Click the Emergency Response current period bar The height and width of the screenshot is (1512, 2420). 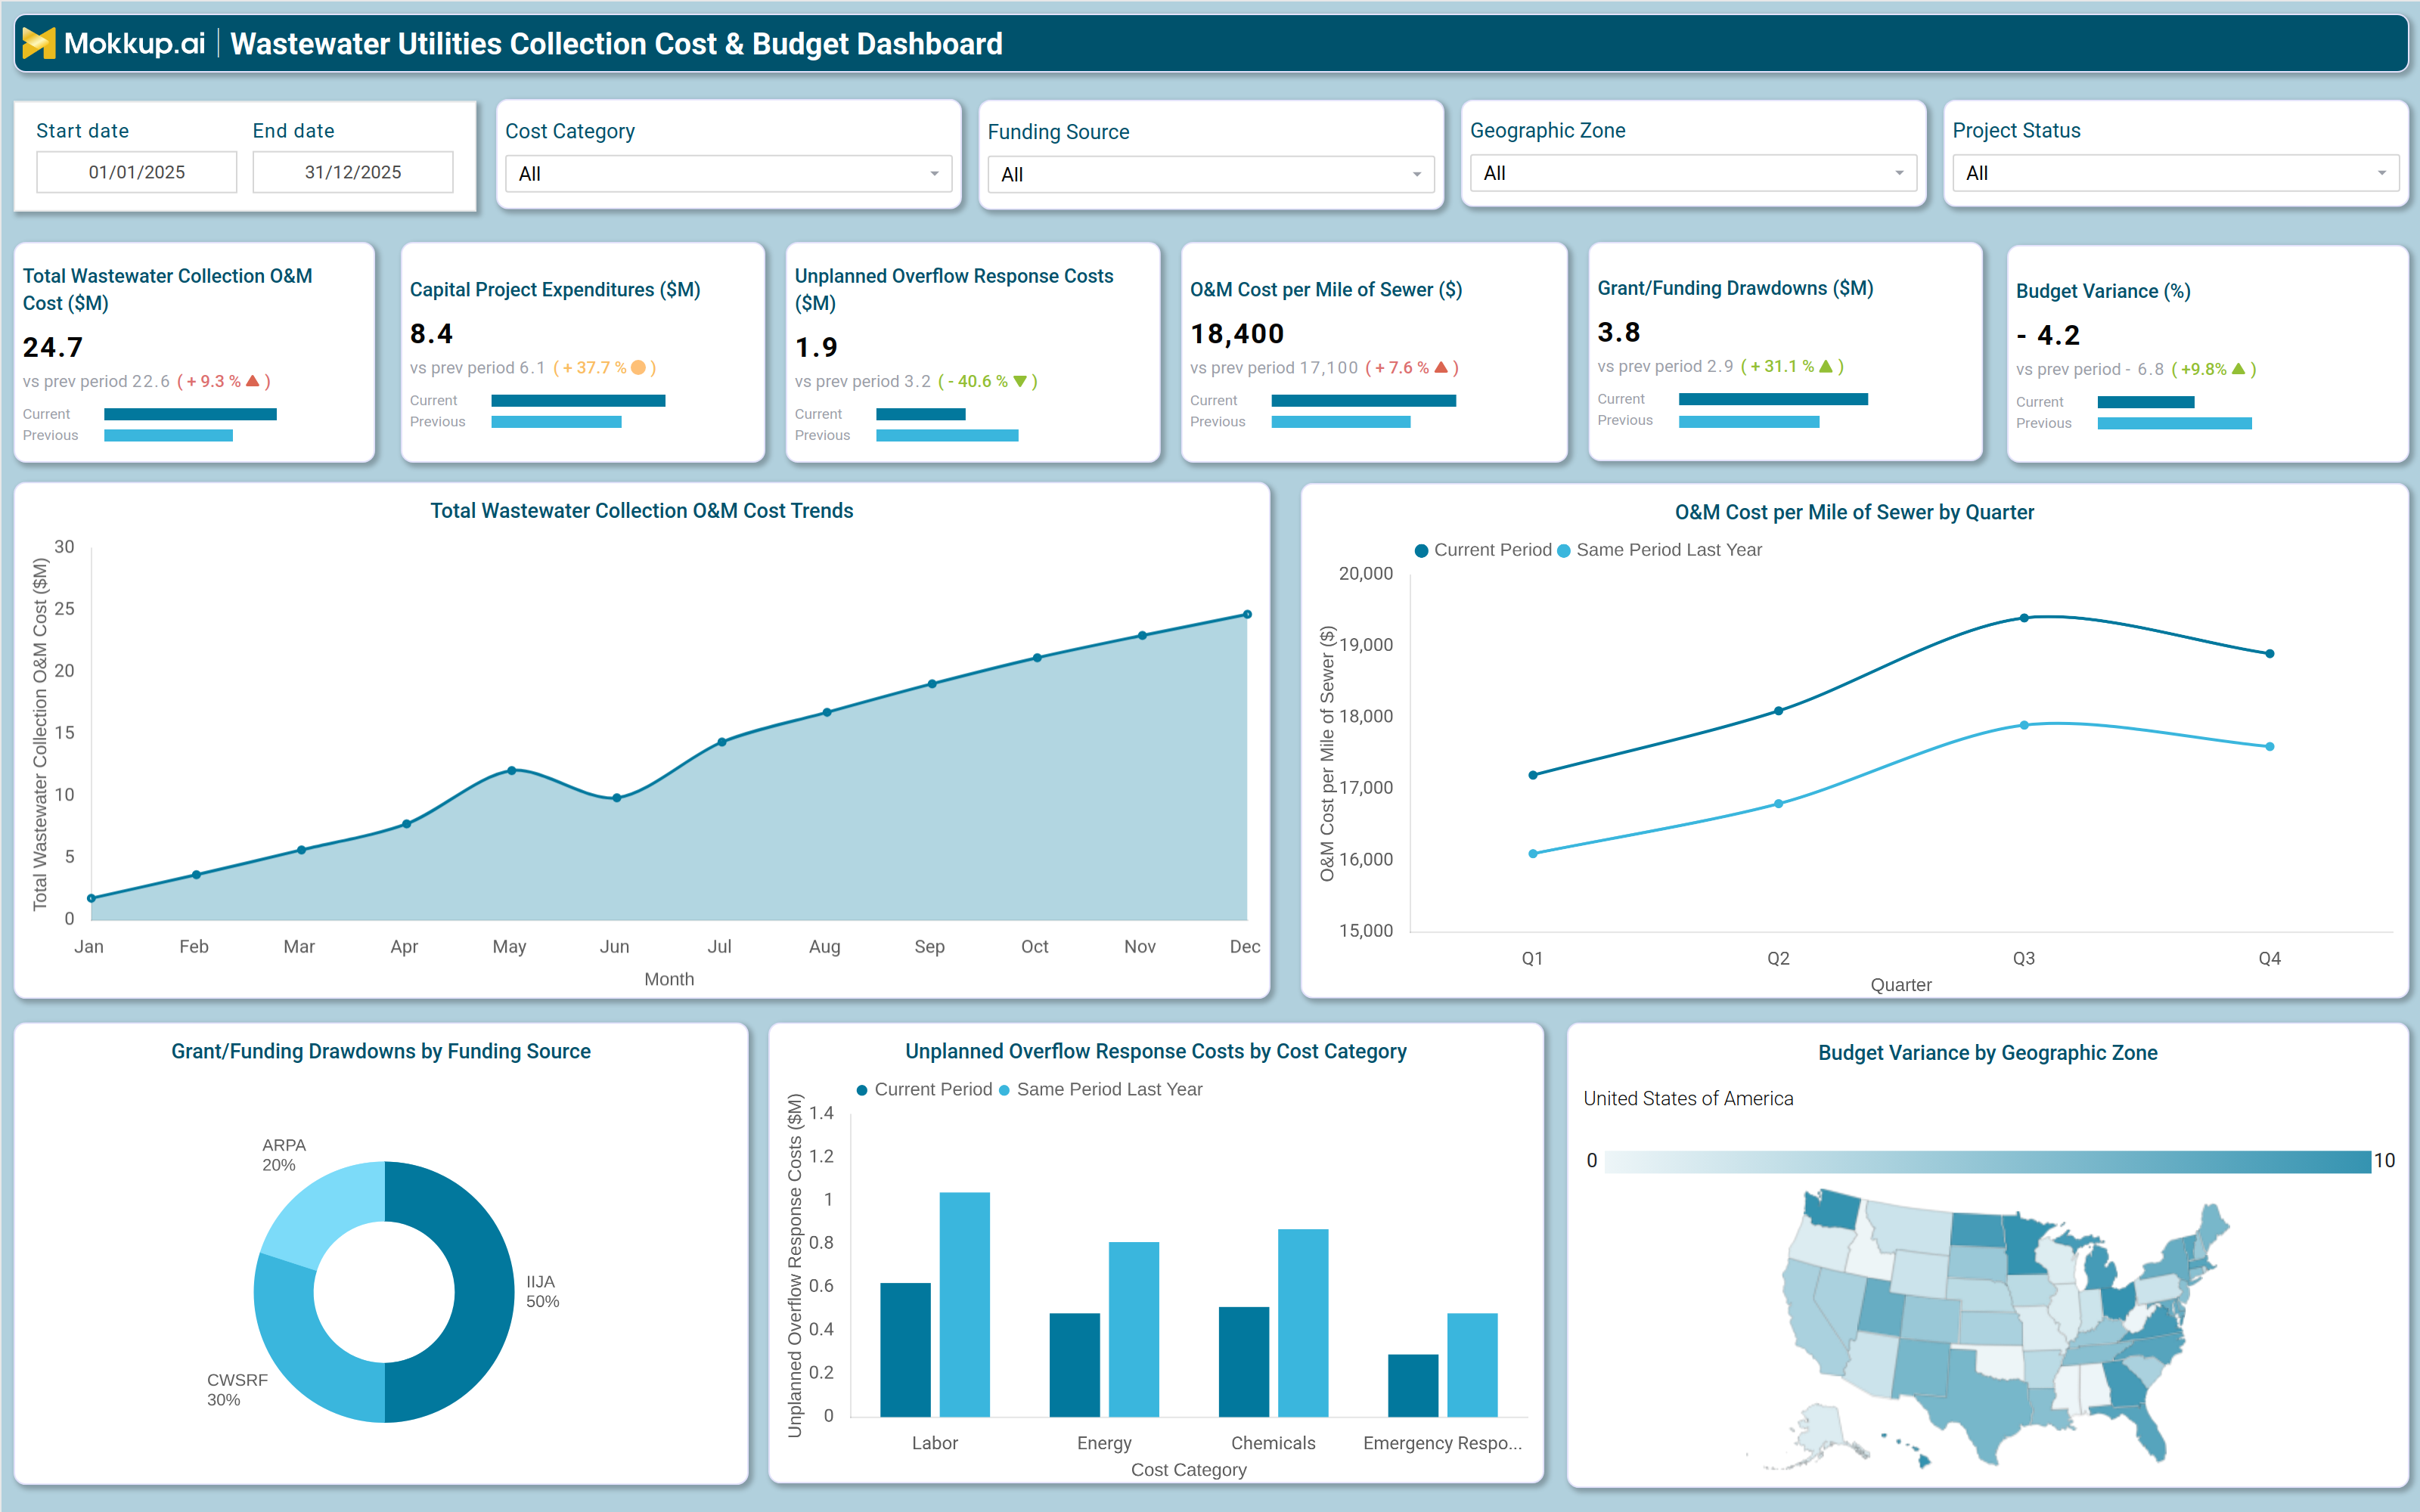tap(1413, 1386)
